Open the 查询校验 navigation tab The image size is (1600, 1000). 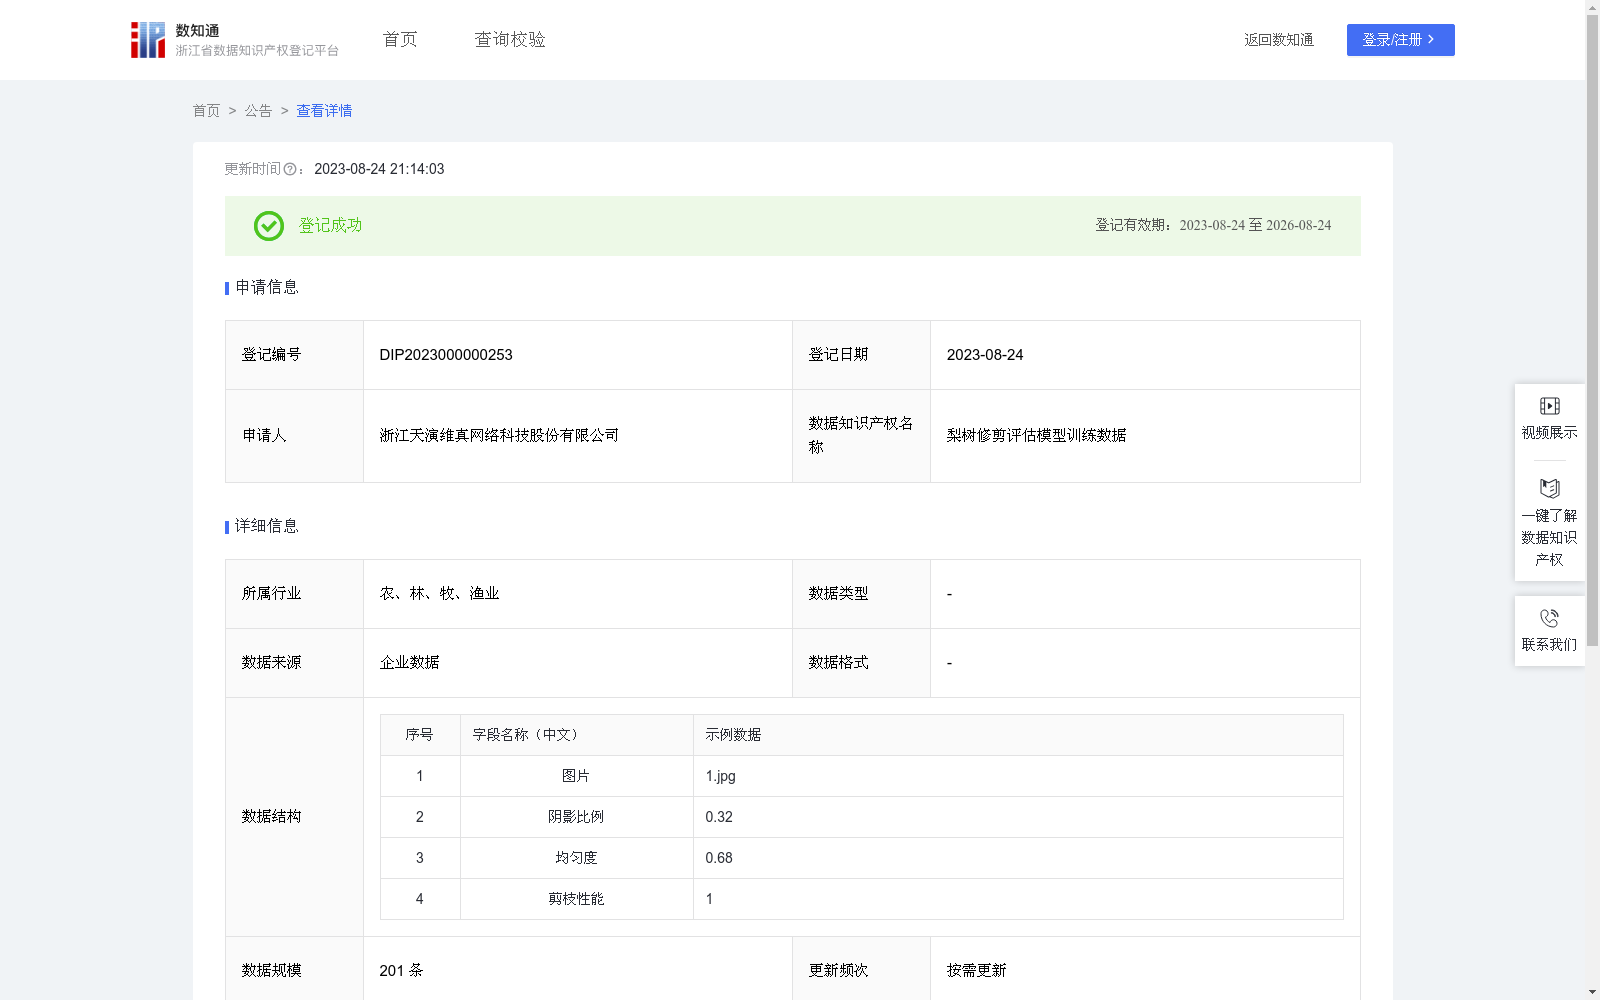(x=510, y=40)
